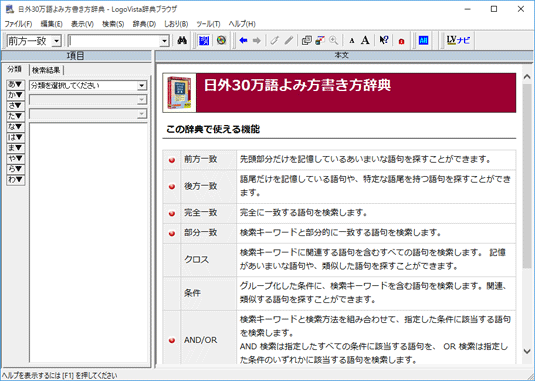Open the 辞典(D) menu
This screenshot has height=381, width=535.
[x=144, y=24]
